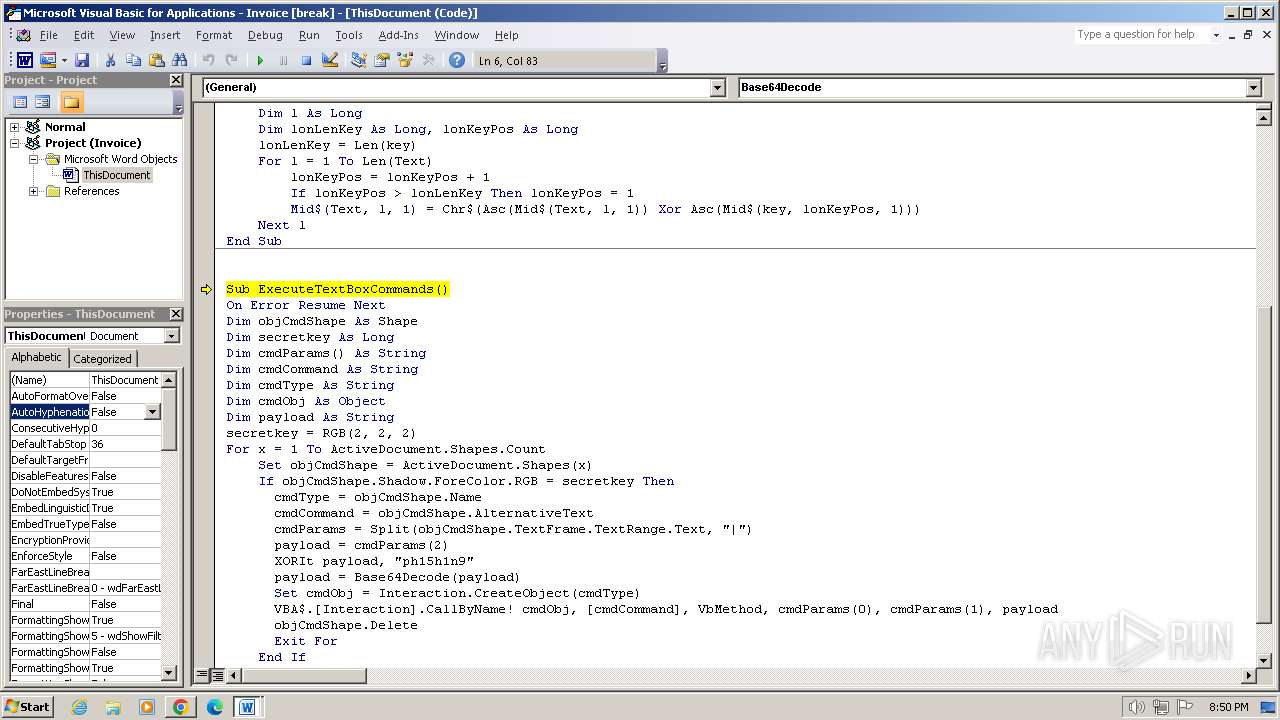Click the volume speaker icon in tray
1280x720 pixels.
click(x=1136, y=707)
